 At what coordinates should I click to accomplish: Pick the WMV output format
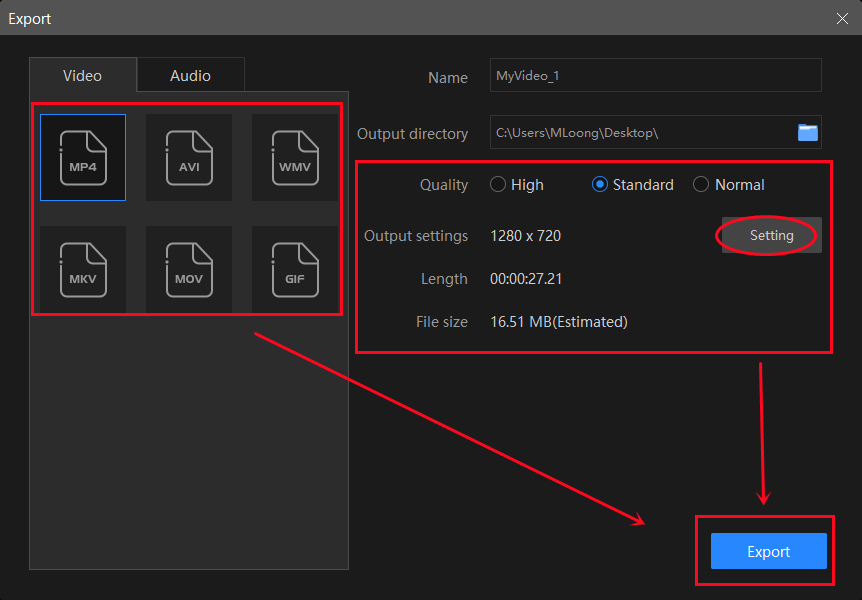(294, 157)
